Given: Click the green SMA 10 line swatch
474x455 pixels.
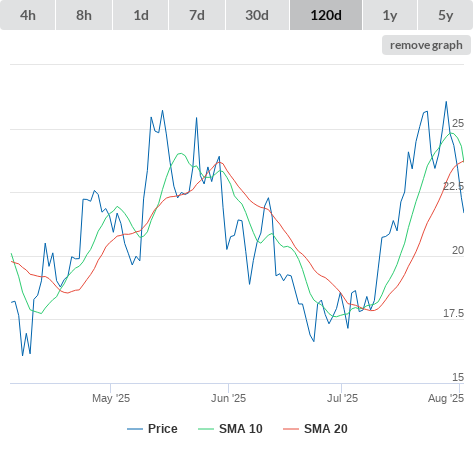Looking at the screenshot, I should tap(206, 429).
